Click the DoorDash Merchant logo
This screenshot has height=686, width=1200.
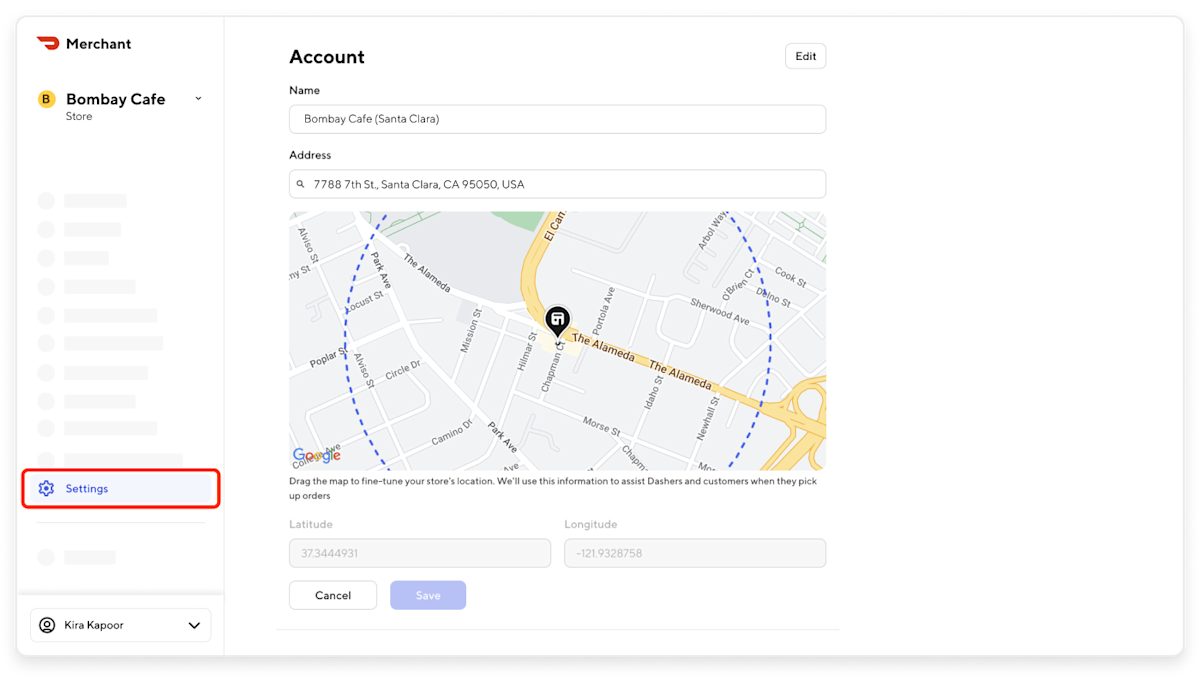tap(48, 43)
